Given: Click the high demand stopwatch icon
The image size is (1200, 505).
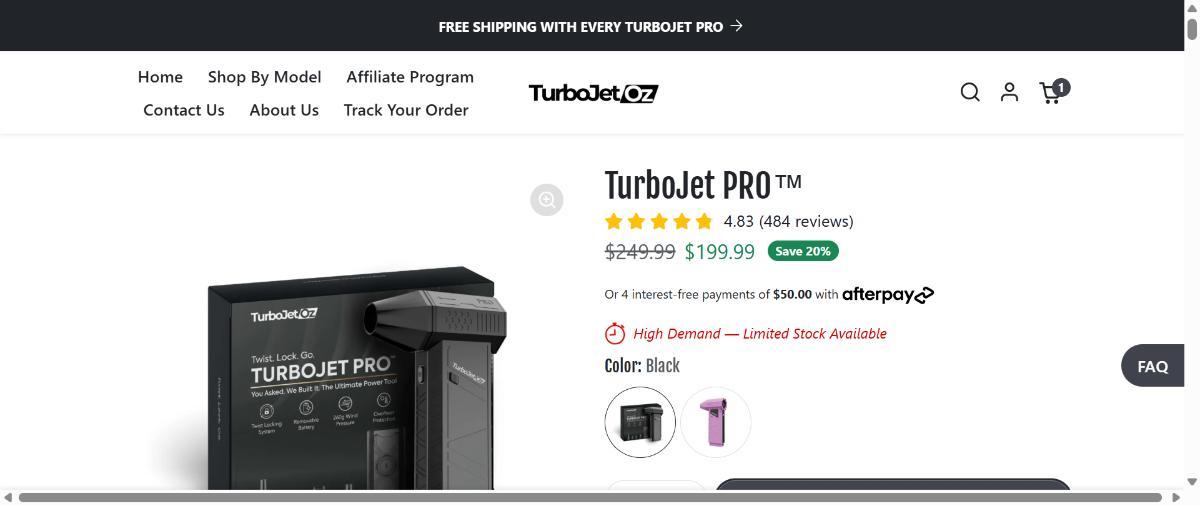Looking at the screenshot, I should [x=615, y=333].
